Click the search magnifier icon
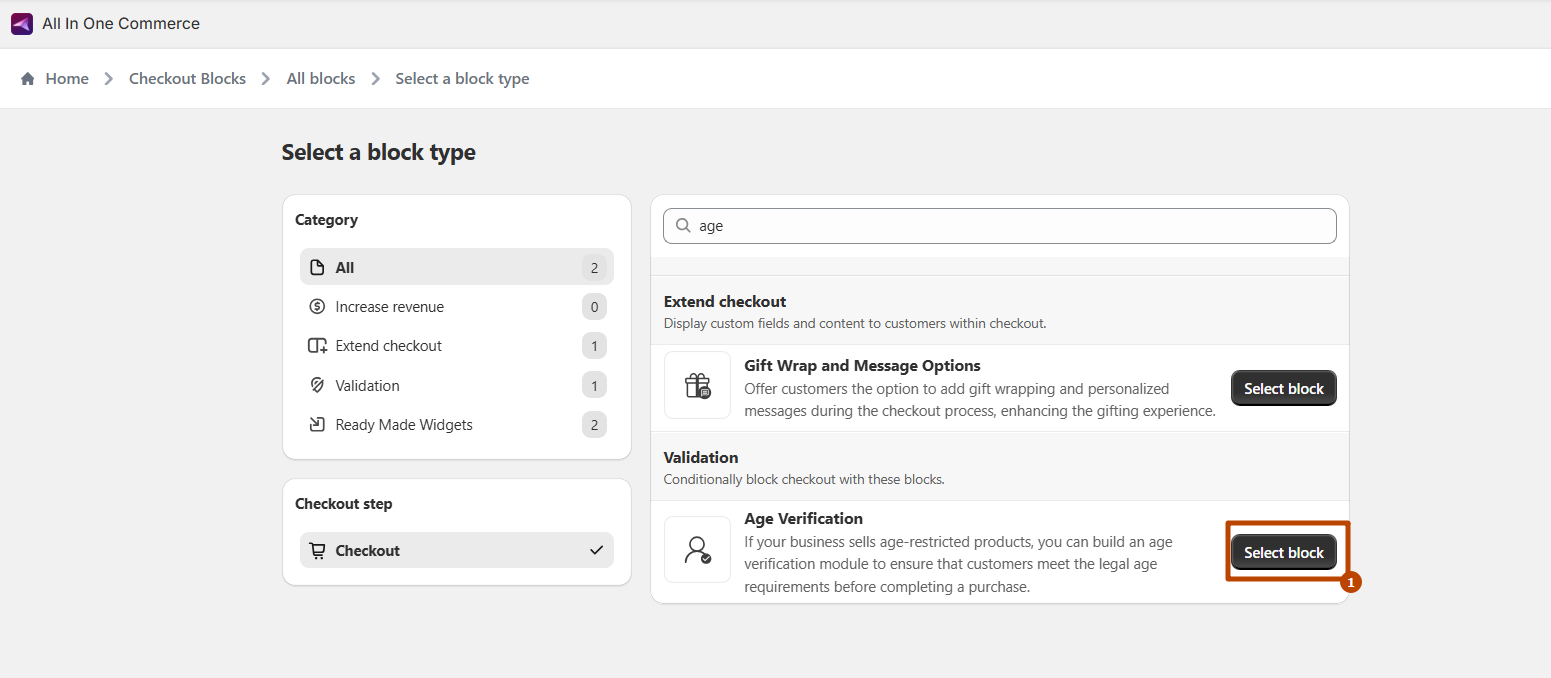The image size is (1551, 678). (x=684, y=226)
